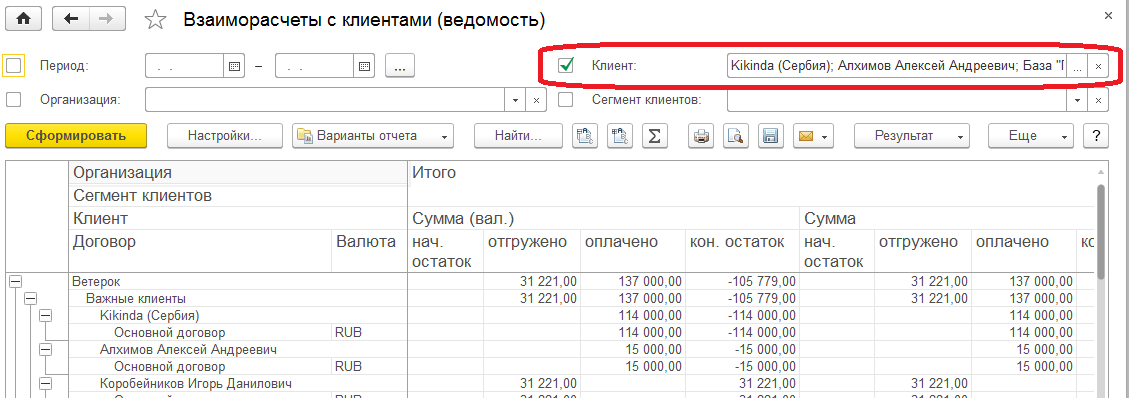Viewport: 1129px width, 398px height.
Task: Go to the home page icon
Action: pyautogui.click(x=24, y=19)
